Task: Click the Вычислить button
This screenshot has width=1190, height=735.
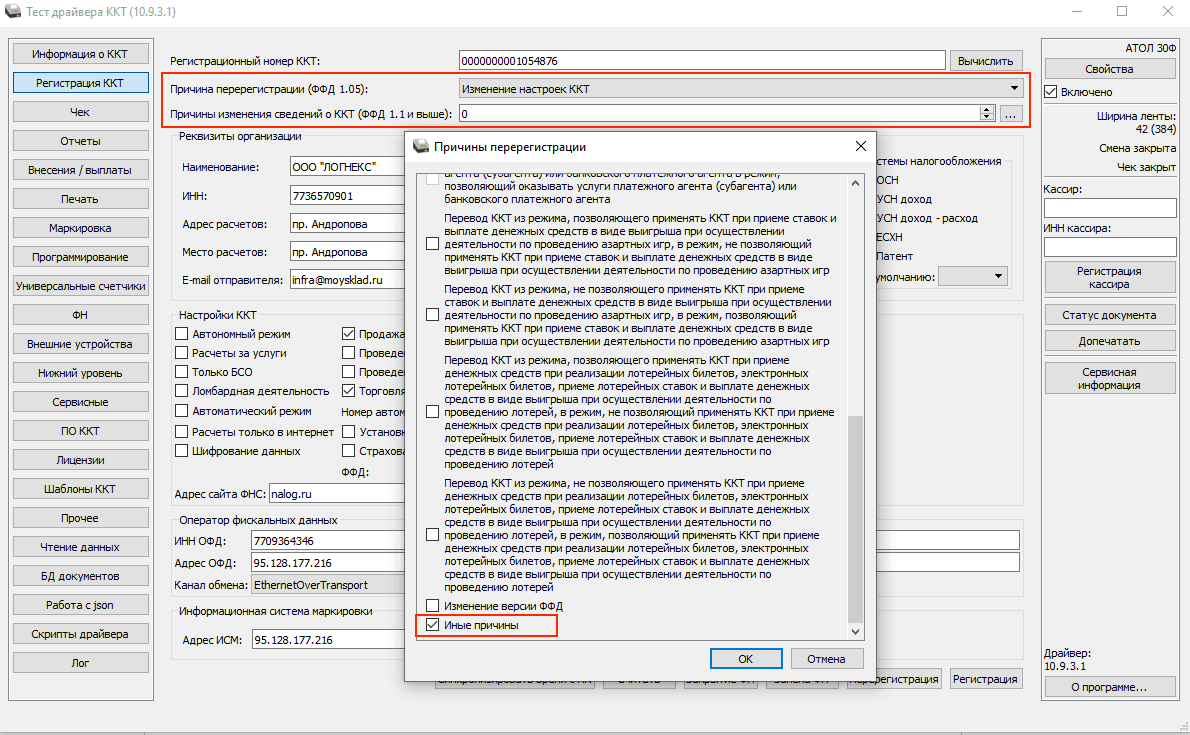Action: pos(986,61)
